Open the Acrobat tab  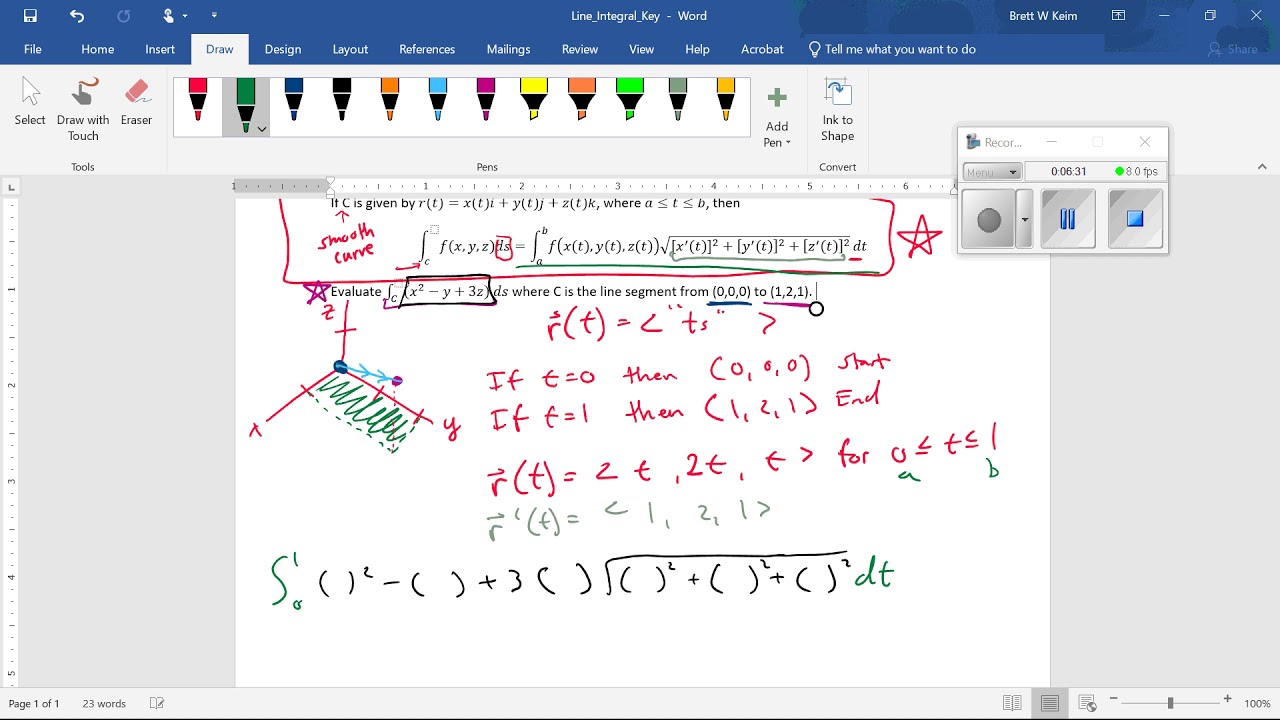pos(762,49)
